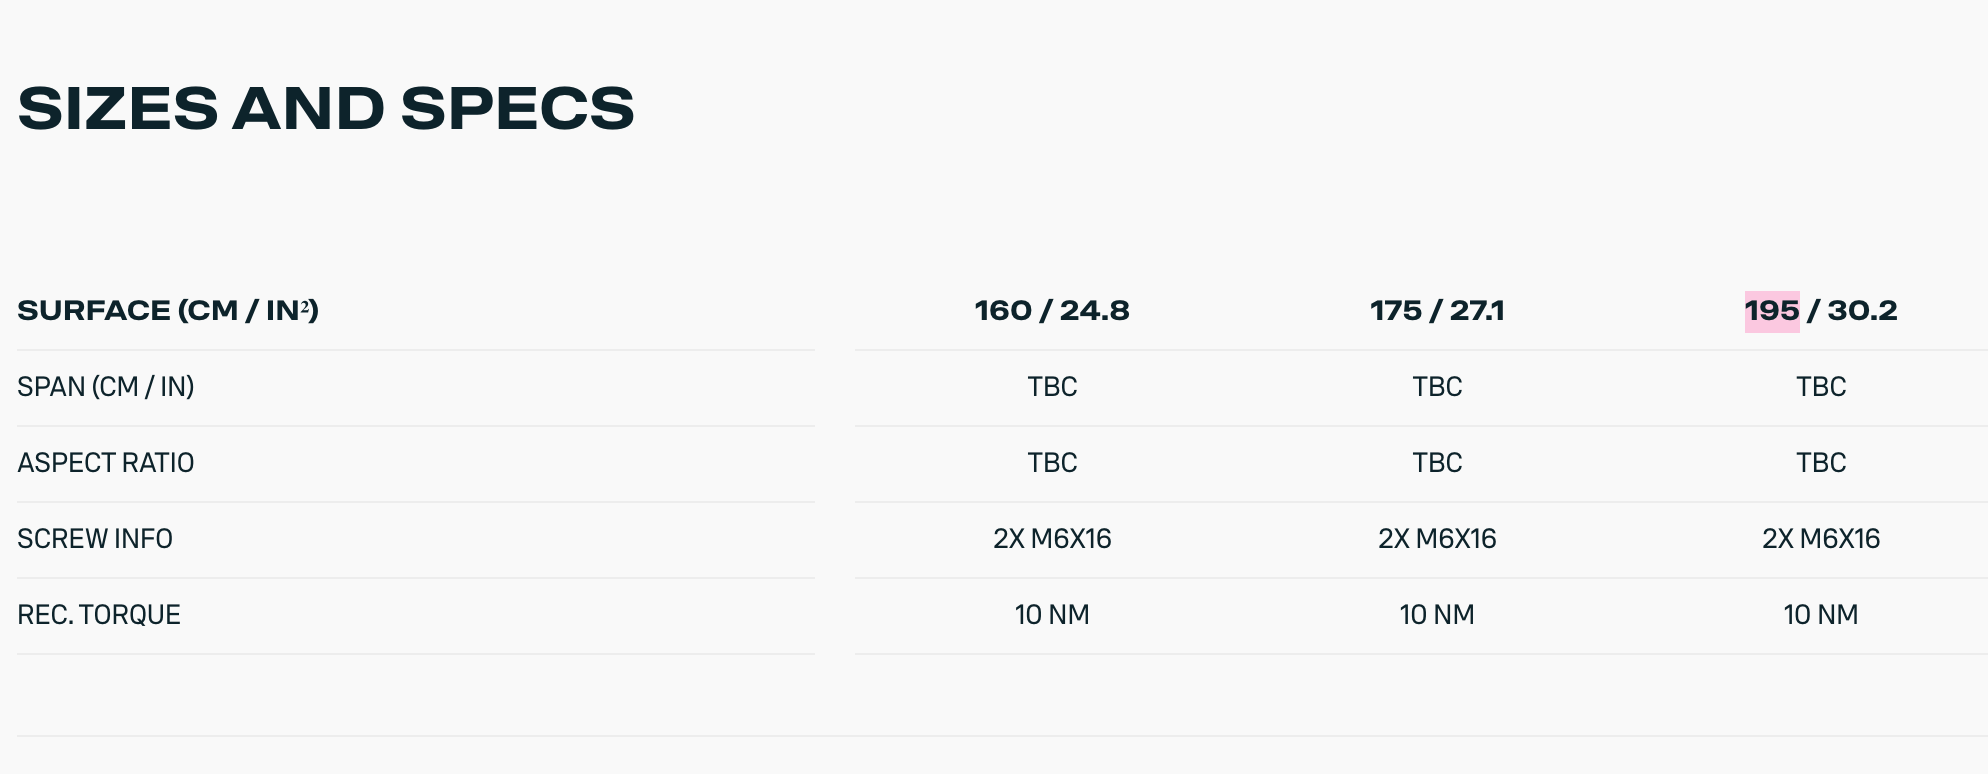Click aspect ratio TBC in 160 column

click(1052, 462)
